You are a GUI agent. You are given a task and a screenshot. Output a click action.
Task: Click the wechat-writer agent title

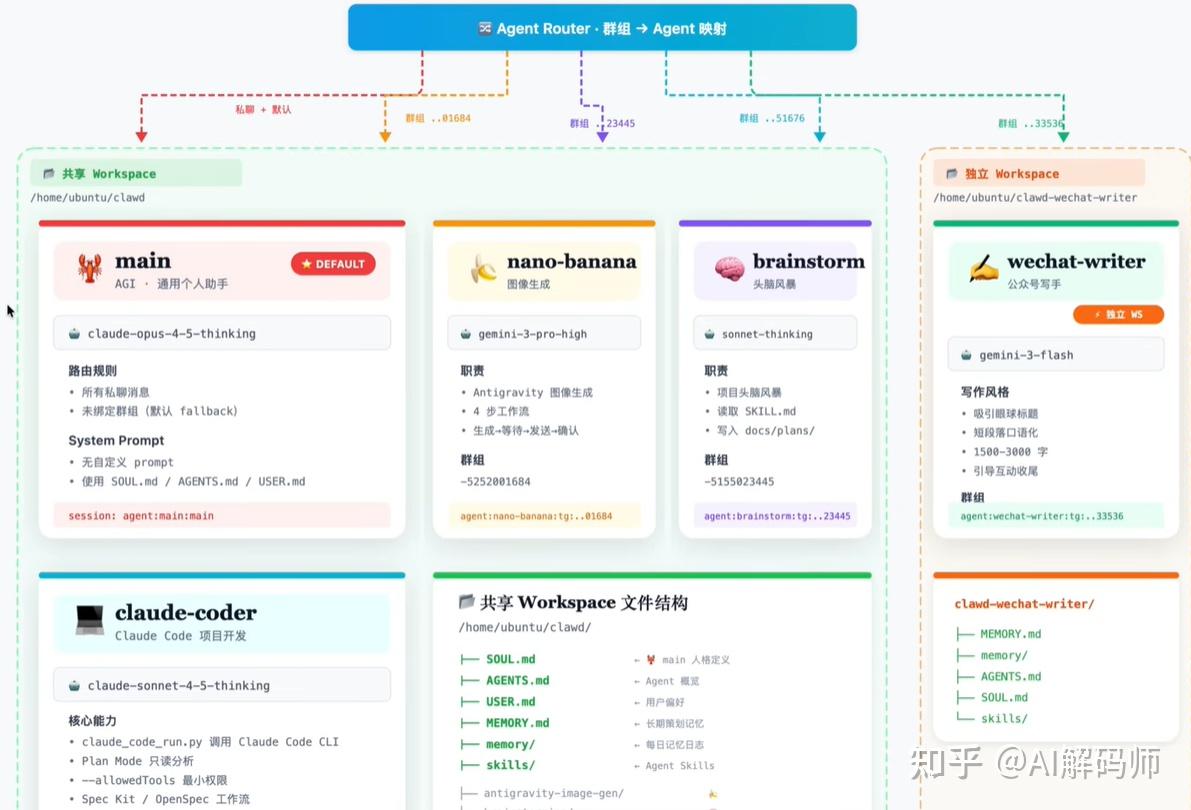coord(1076,261)
